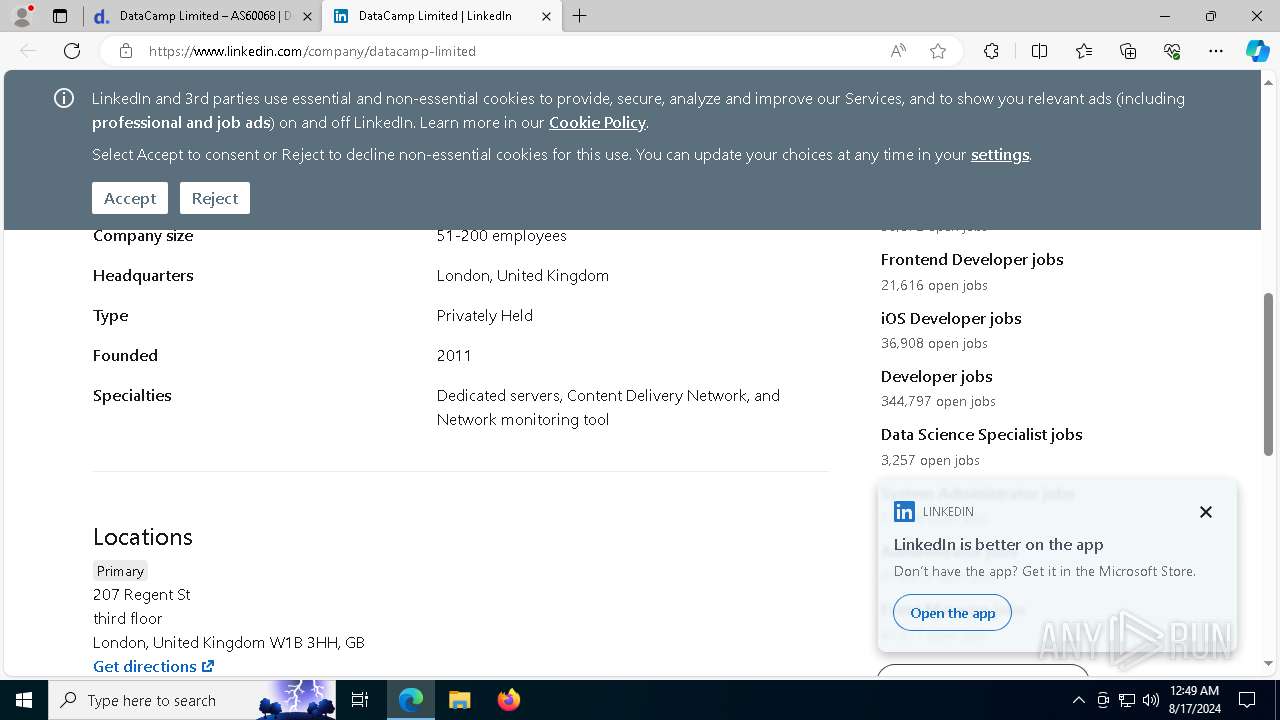Click the 'Locations' heading

[x=143, y=537]
